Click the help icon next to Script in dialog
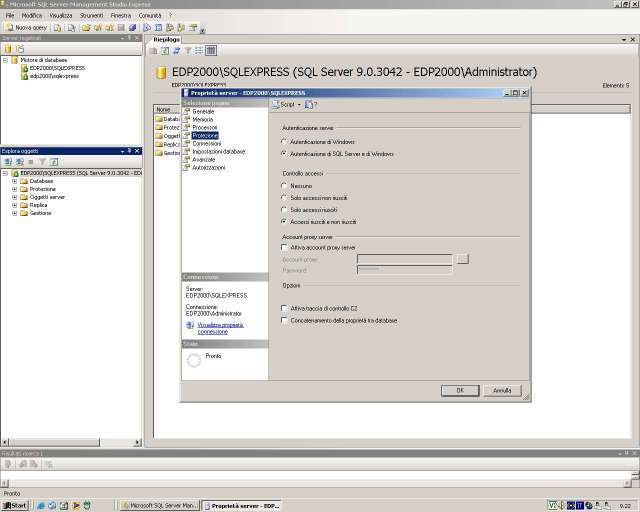This screenshot has height=512, width=640. [x=310, y=105]
